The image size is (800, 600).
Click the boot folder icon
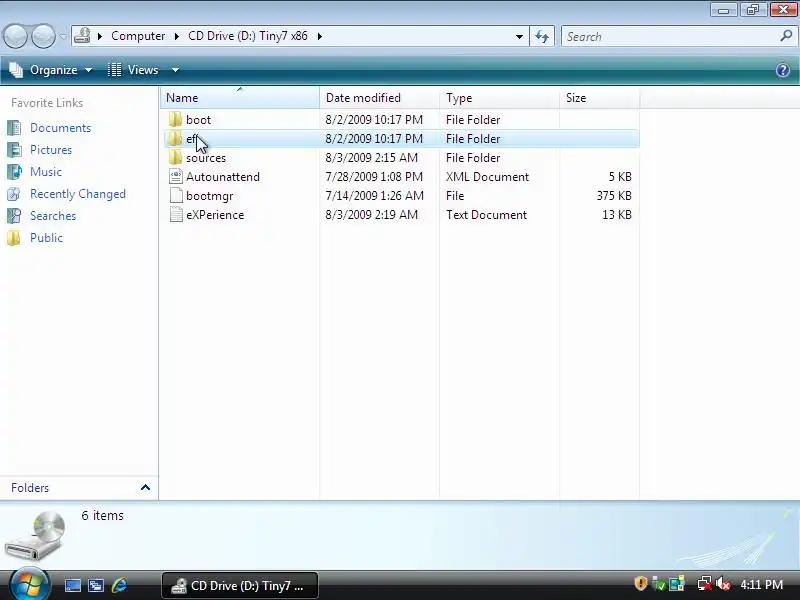(176, 119)
